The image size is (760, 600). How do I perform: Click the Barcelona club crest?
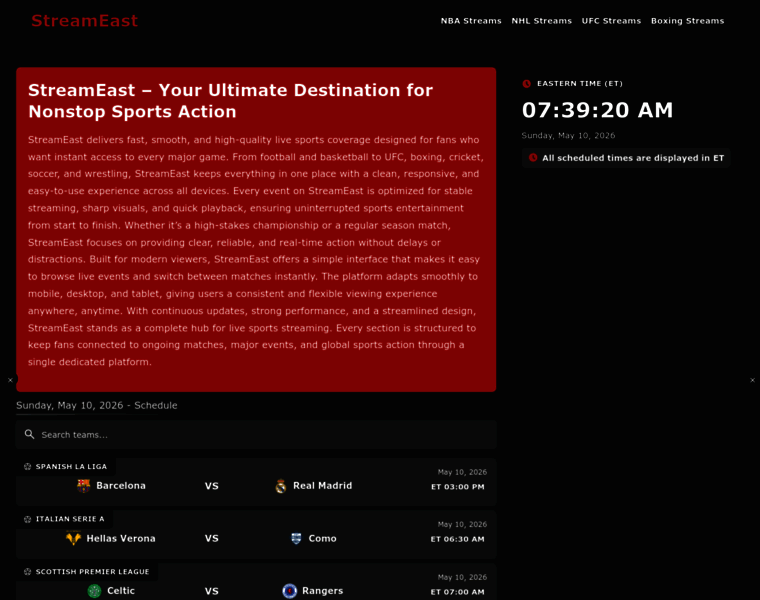point(83,486)
